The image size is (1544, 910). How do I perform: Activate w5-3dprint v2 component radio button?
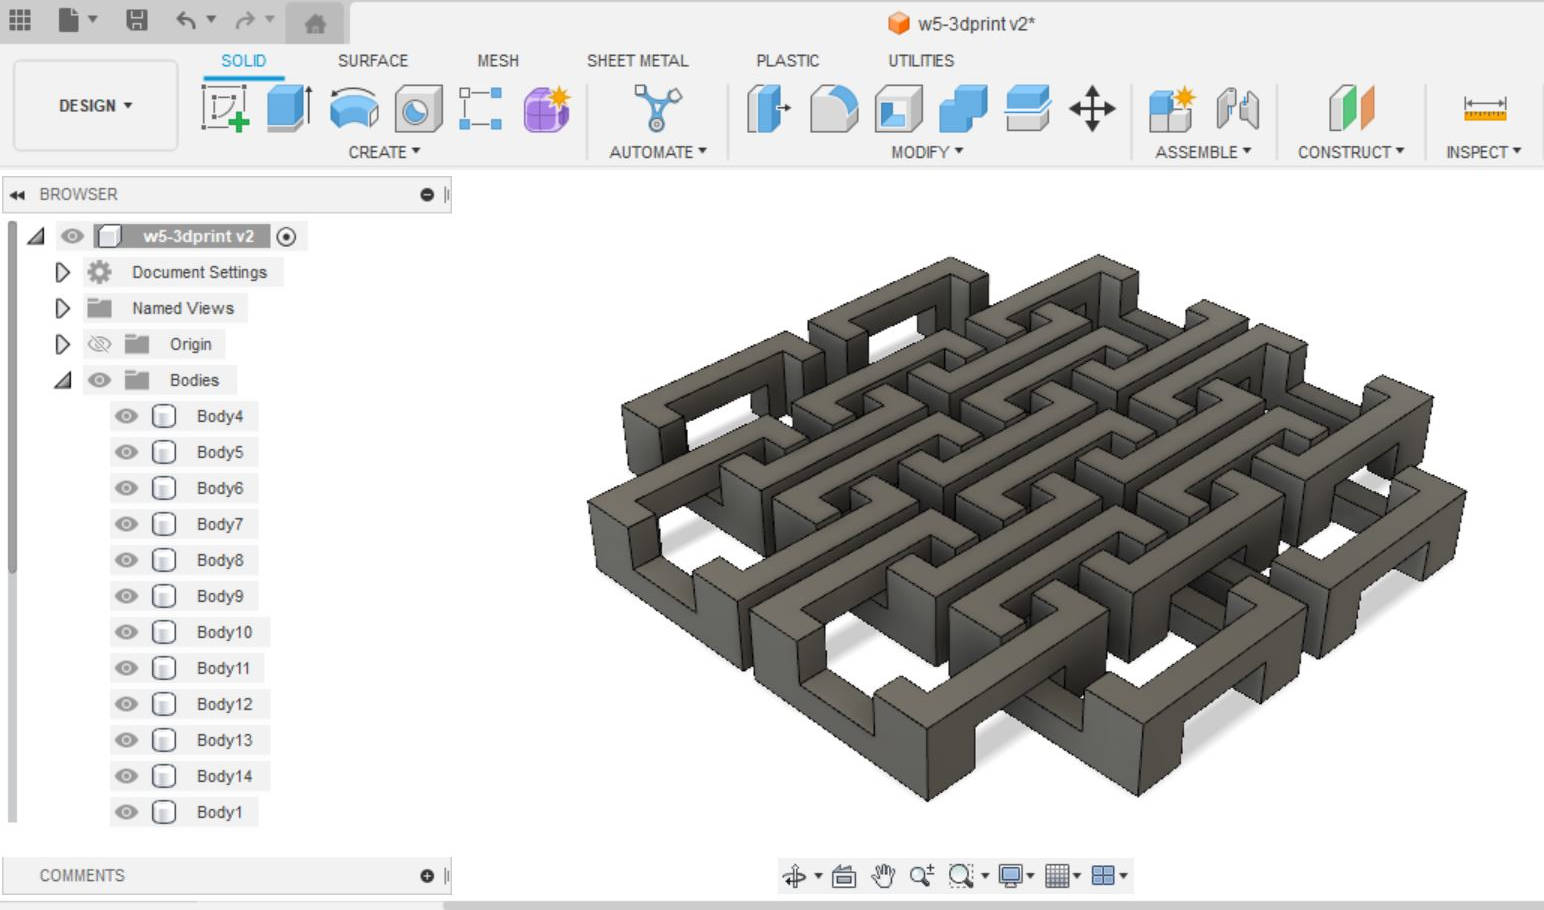[286, 237]
